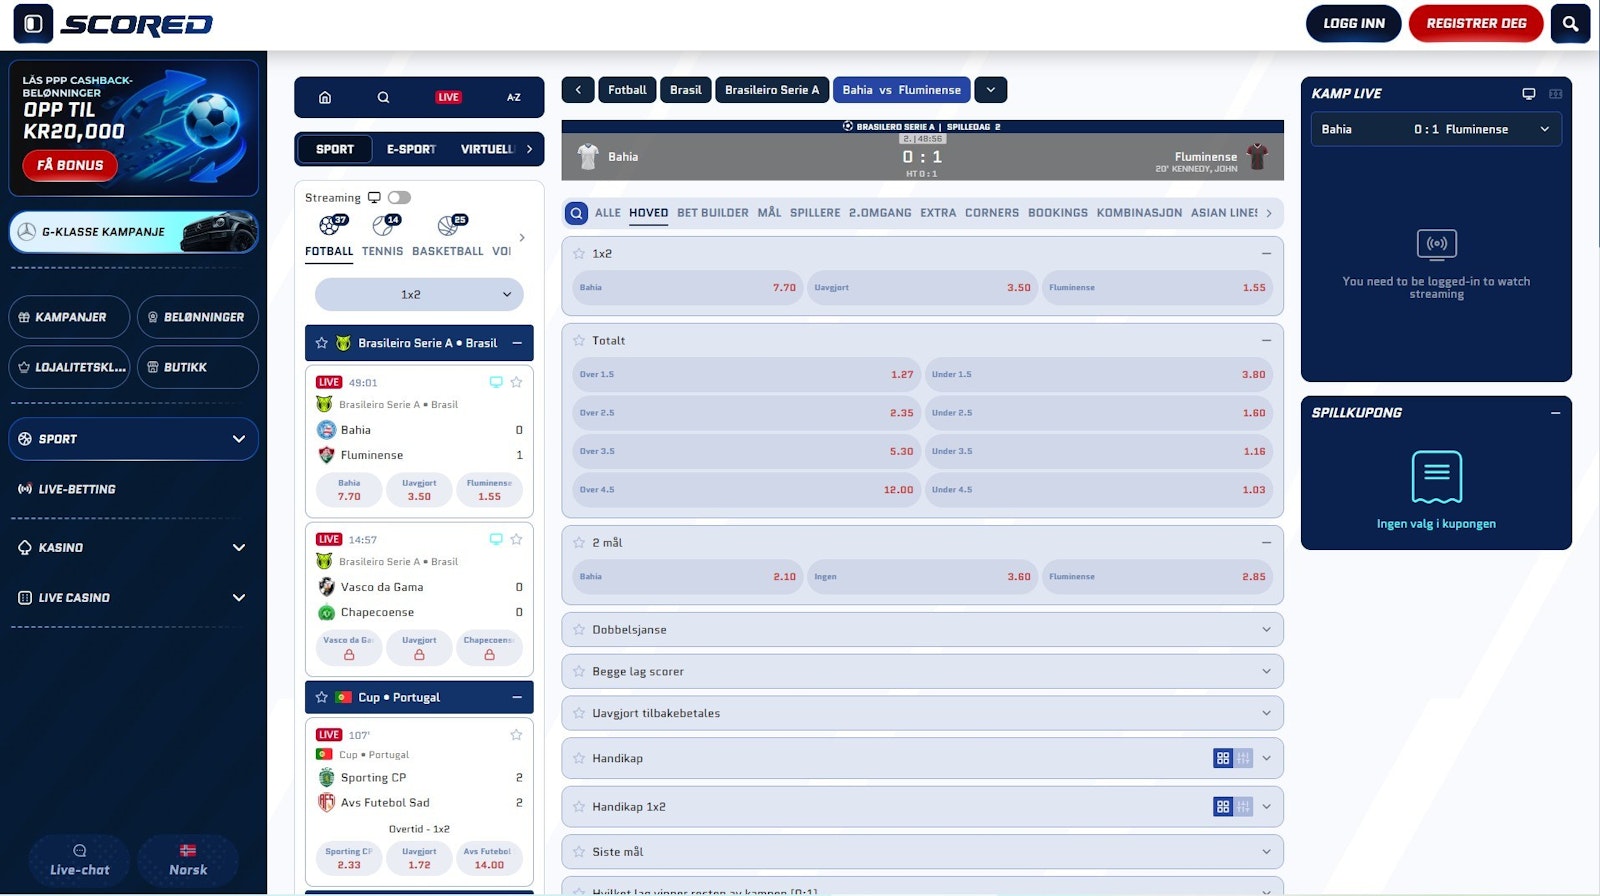The image size is (1600, 896).
Task: Open the CORNERS market tab
Action: (991, 213)
